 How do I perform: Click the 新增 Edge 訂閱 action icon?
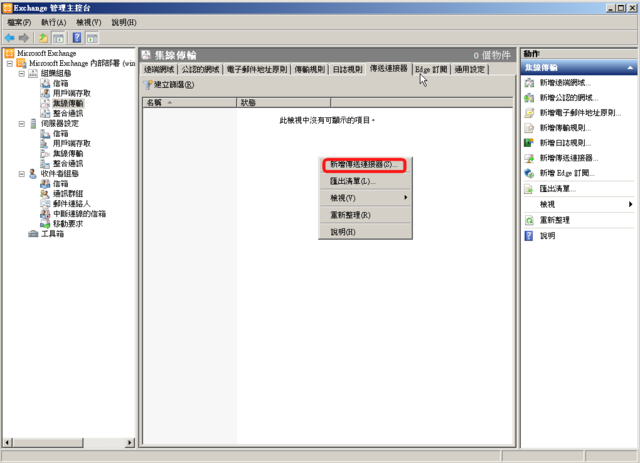click(x=529, y=173)
